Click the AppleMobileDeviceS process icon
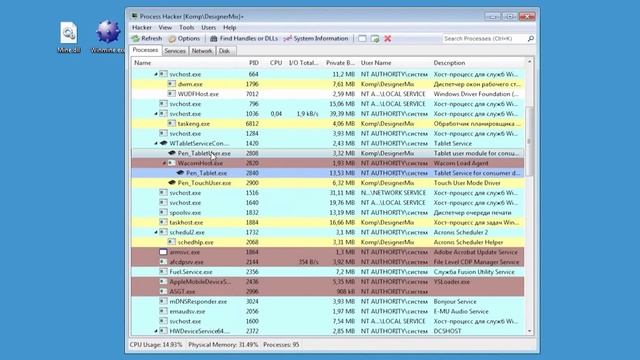The height and width of the screenshot is (360, 640). (x=163, y=281)
